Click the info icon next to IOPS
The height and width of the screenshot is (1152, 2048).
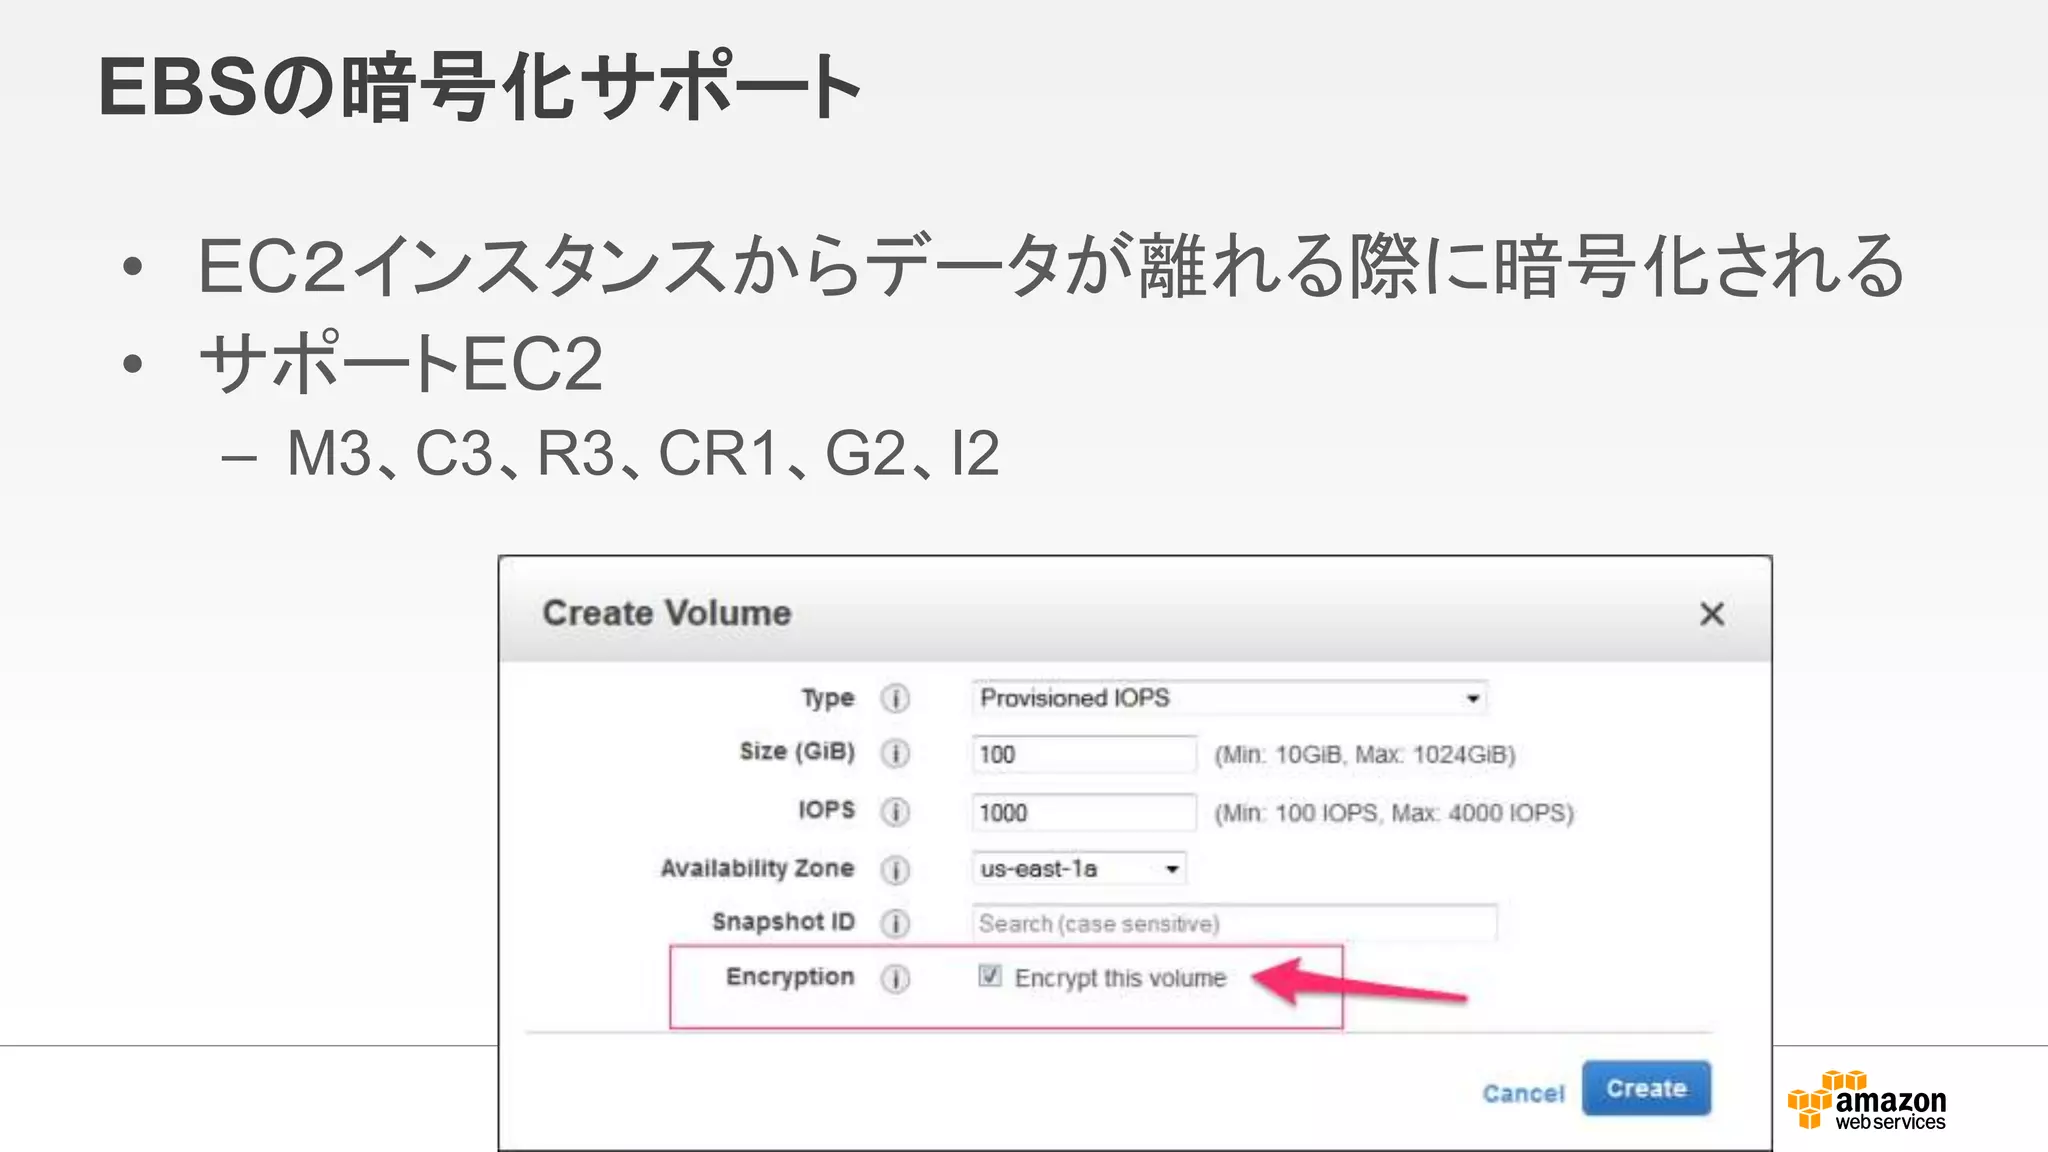[895, 811]
